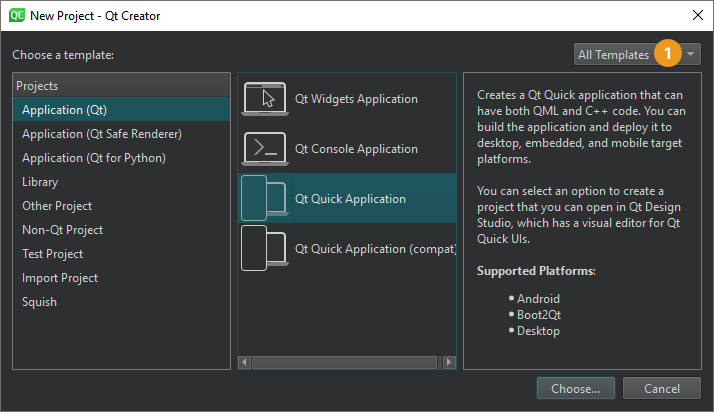Select the Qt Console Application label
The width and height of the screenshot is (714, 412).
(356, 149)
